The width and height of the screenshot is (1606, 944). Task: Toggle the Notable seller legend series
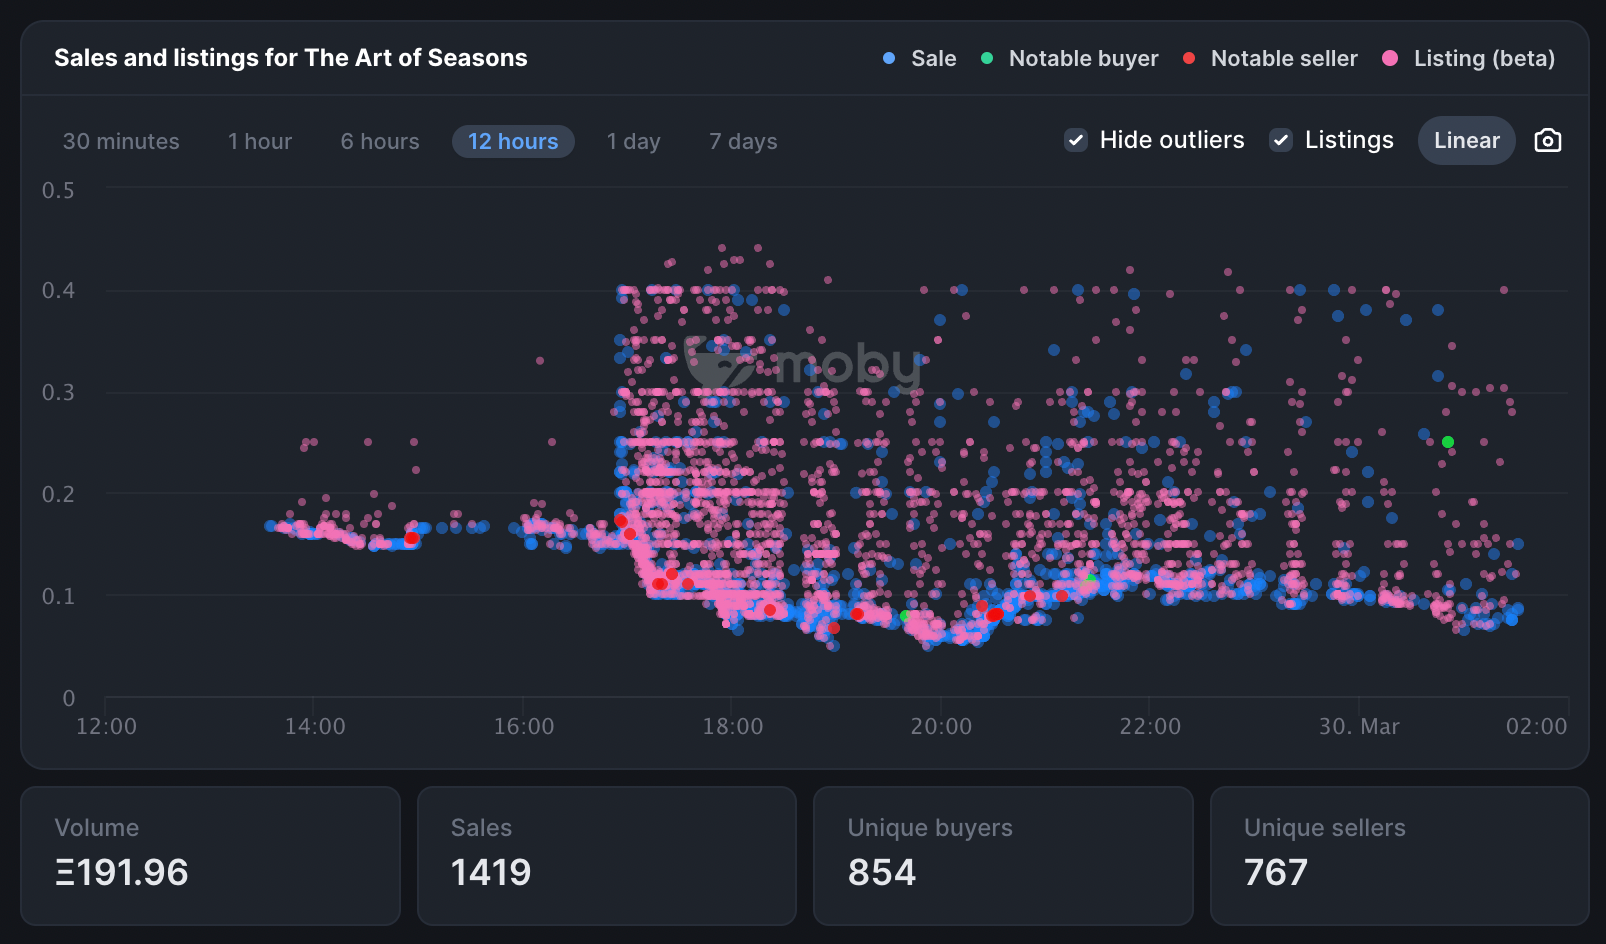[1270, 58]
